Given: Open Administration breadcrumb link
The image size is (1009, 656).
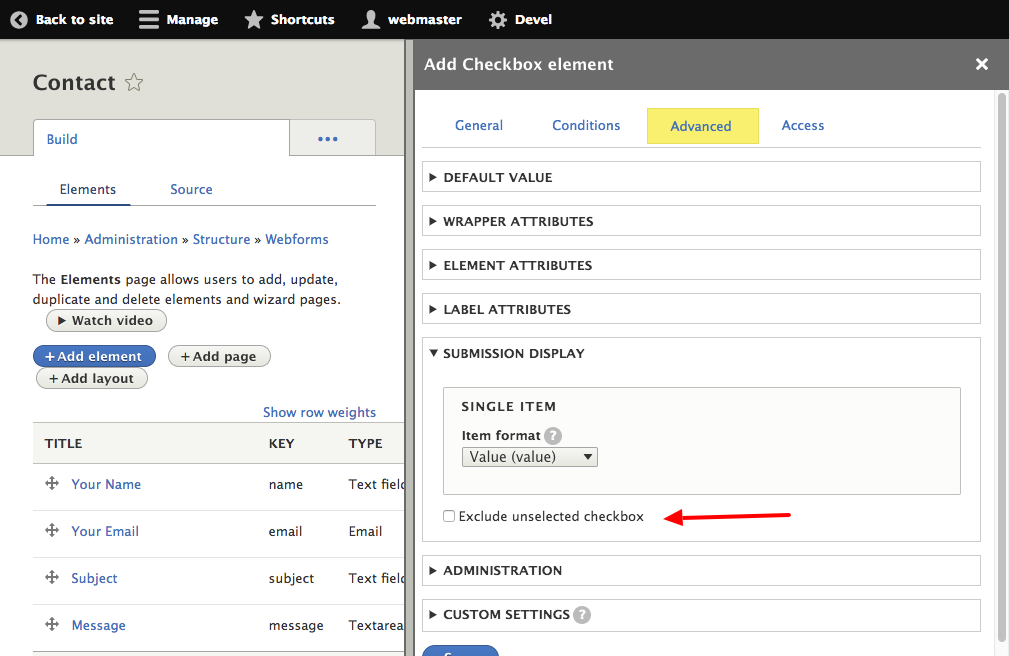Looking at the screenshot, I should pyautogui.click(x=131, y=239).
